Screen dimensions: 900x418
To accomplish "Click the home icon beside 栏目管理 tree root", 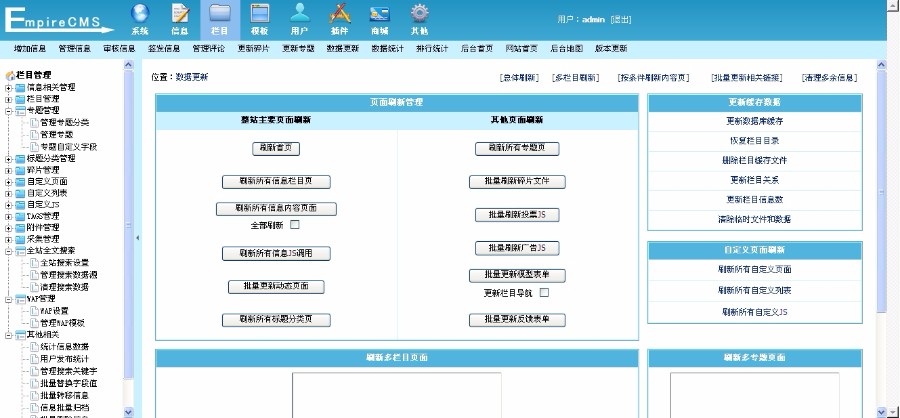I will click(x=10, y=75).
